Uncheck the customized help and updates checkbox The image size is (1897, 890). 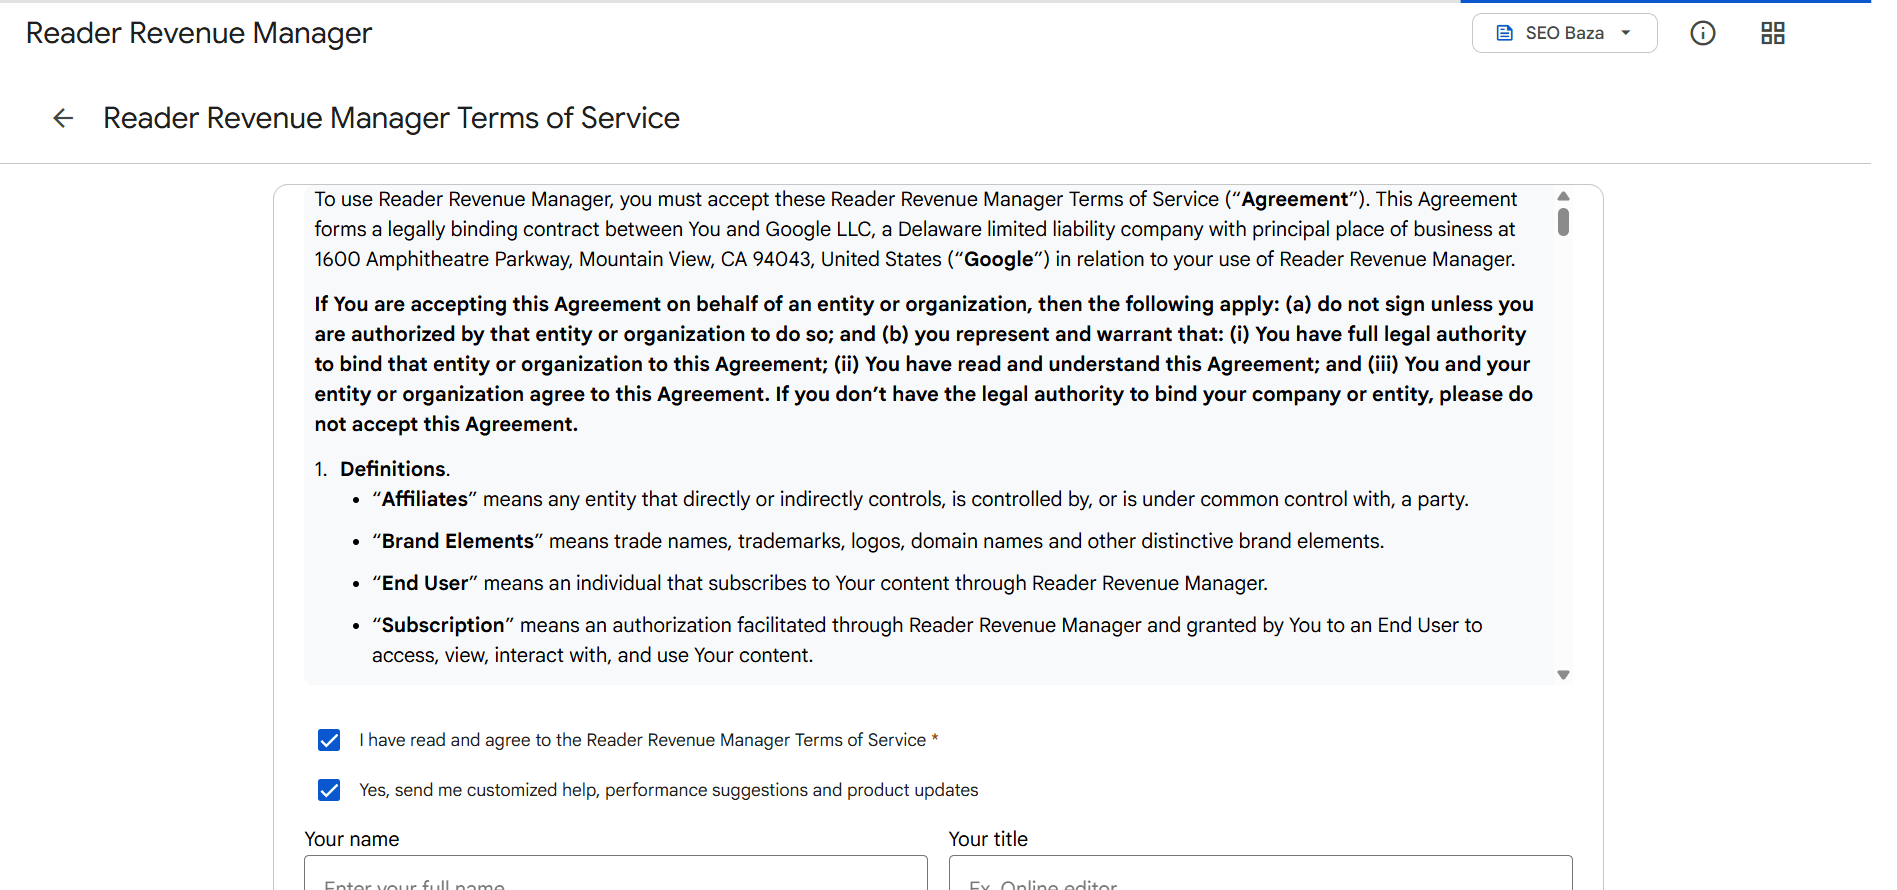329,790
